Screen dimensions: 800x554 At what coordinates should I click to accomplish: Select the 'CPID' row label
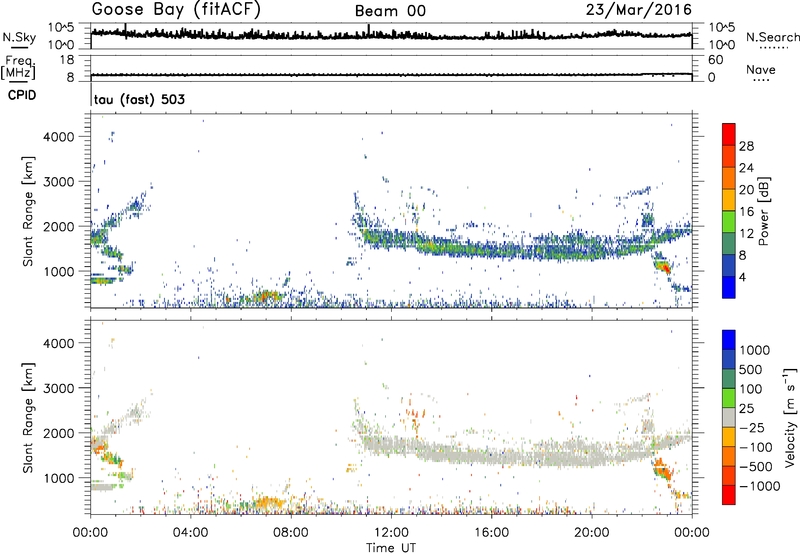tap(22, 95)
